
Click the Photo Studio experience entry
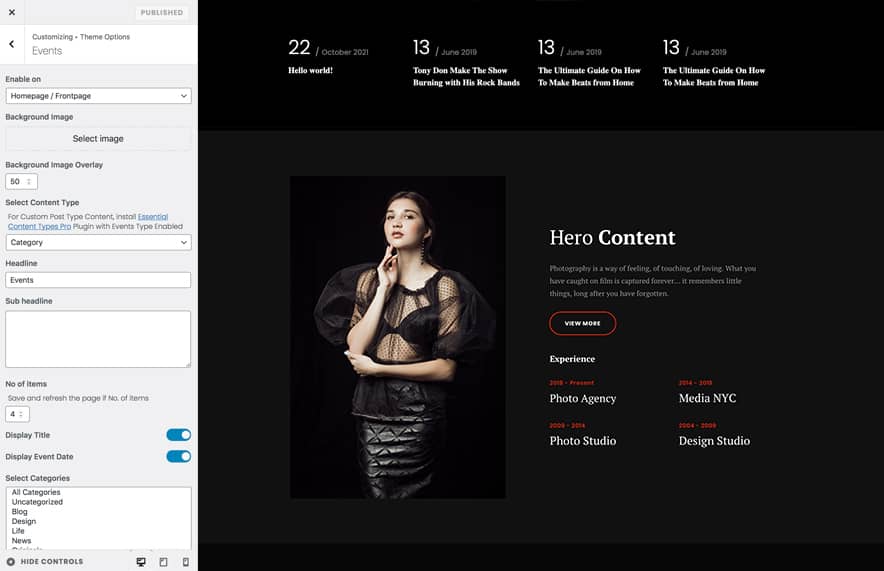(582, 441)
